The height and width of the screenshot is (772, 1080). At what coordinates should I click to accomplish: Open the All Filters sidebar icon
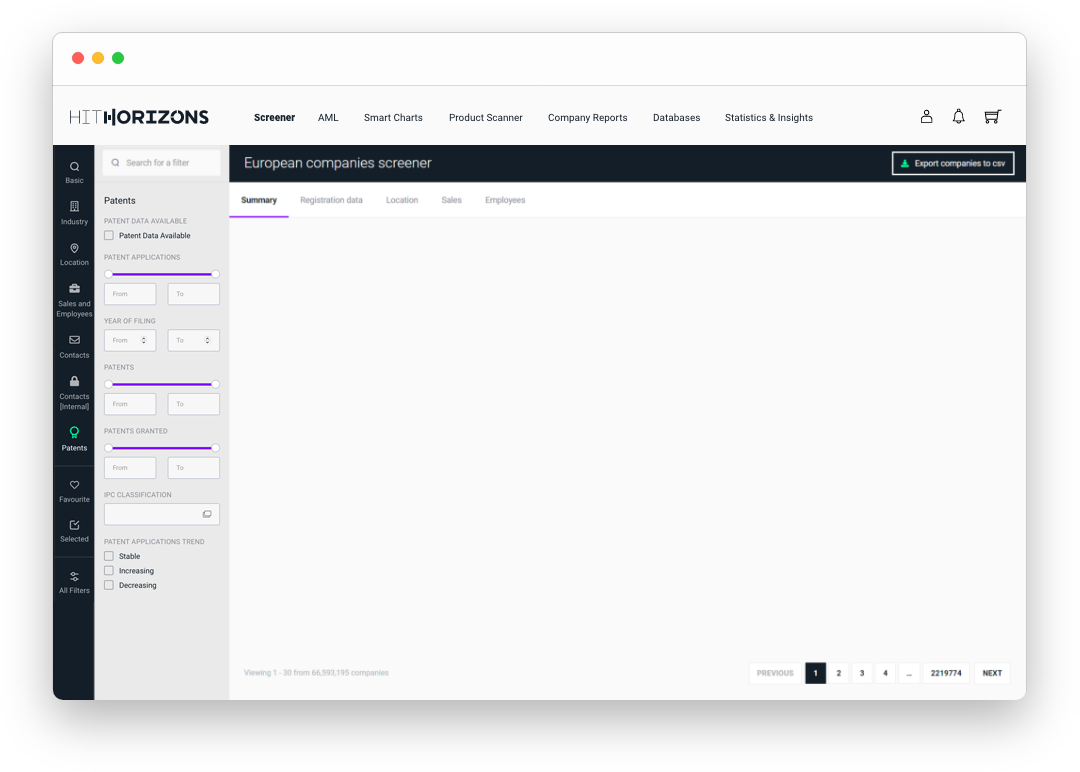[74, 583]
